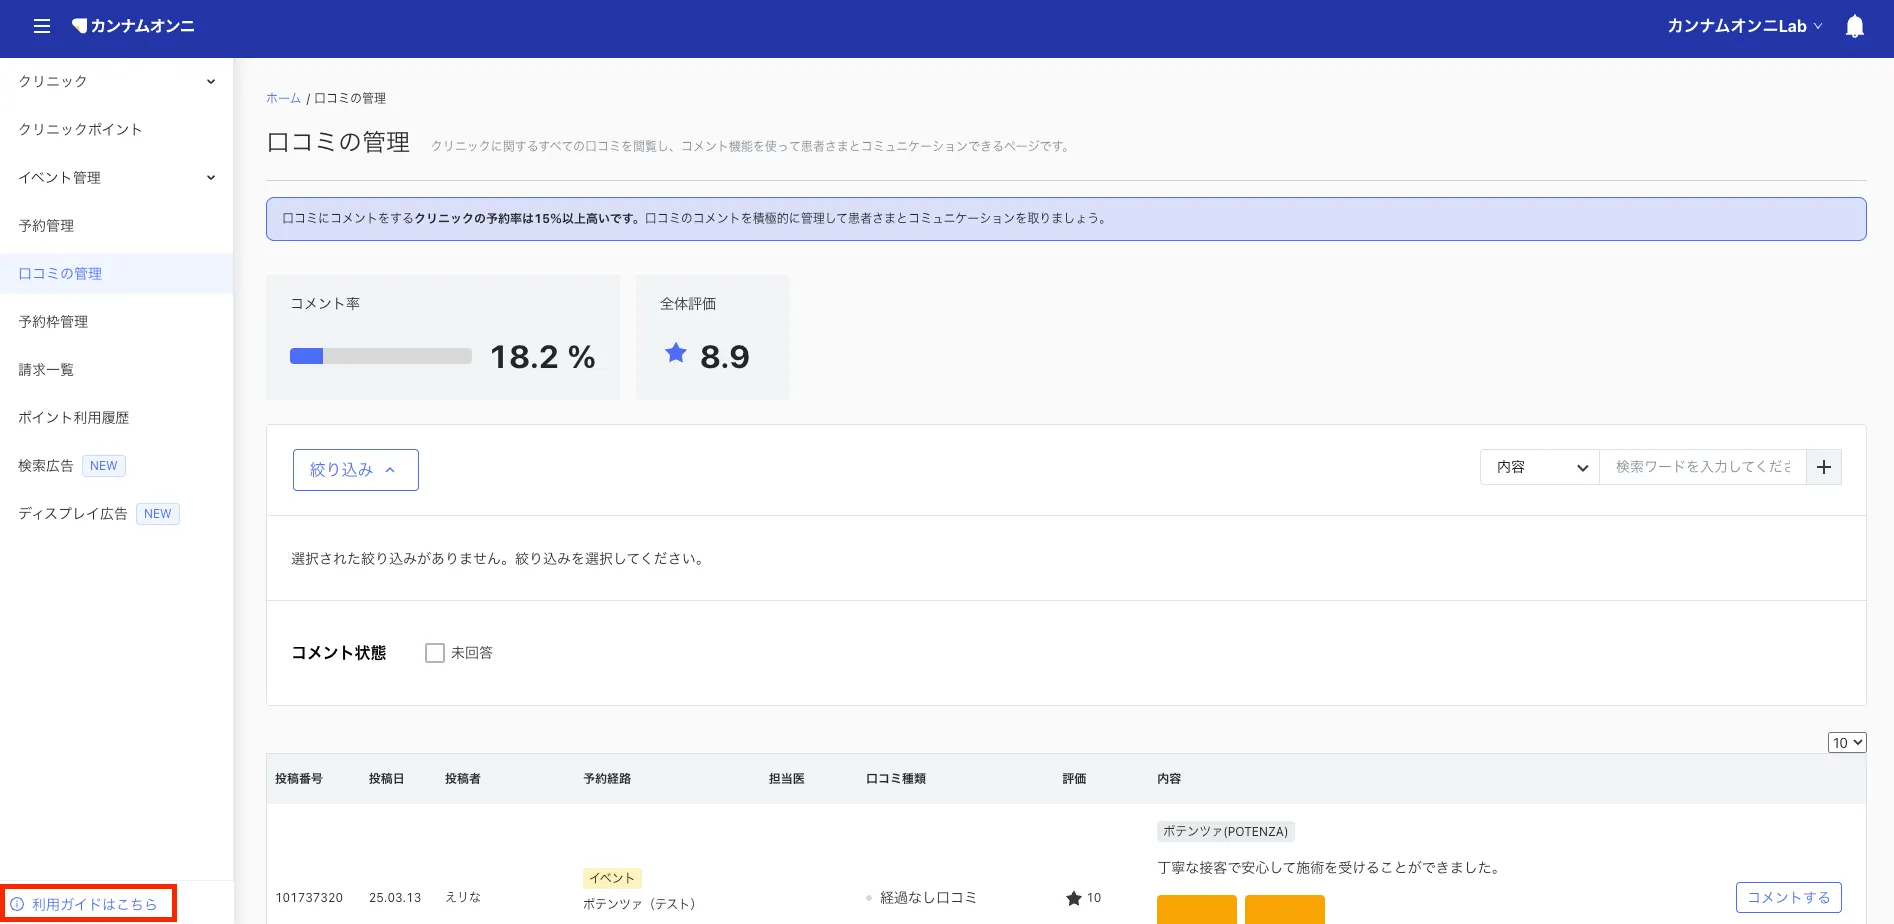Click the 18.2 % comment rate value
Image resolution: width=1894 pixels, height=924 pixels.
[543, 357]
